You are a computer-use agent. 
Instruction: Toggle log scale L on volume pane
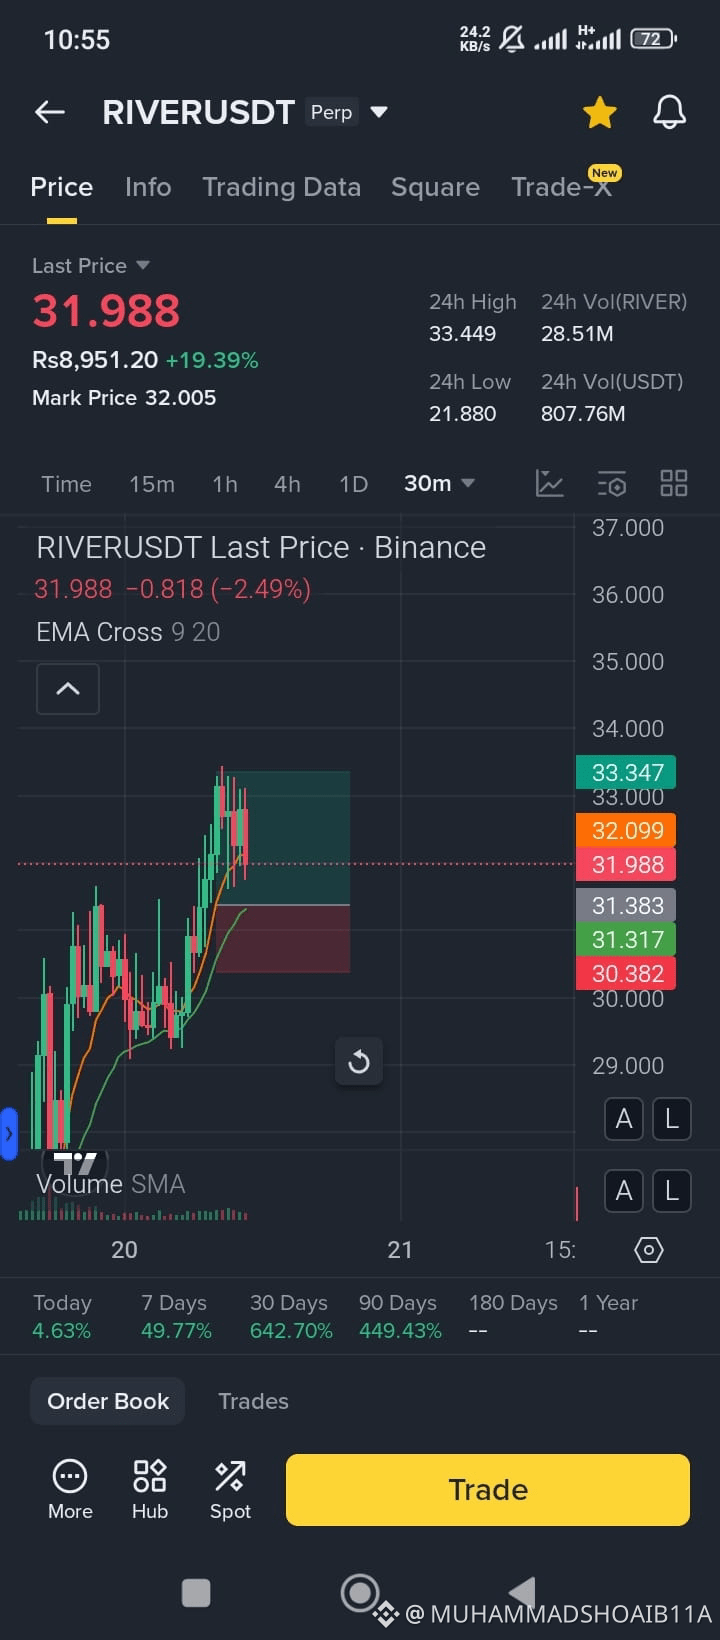[672, 1191]
